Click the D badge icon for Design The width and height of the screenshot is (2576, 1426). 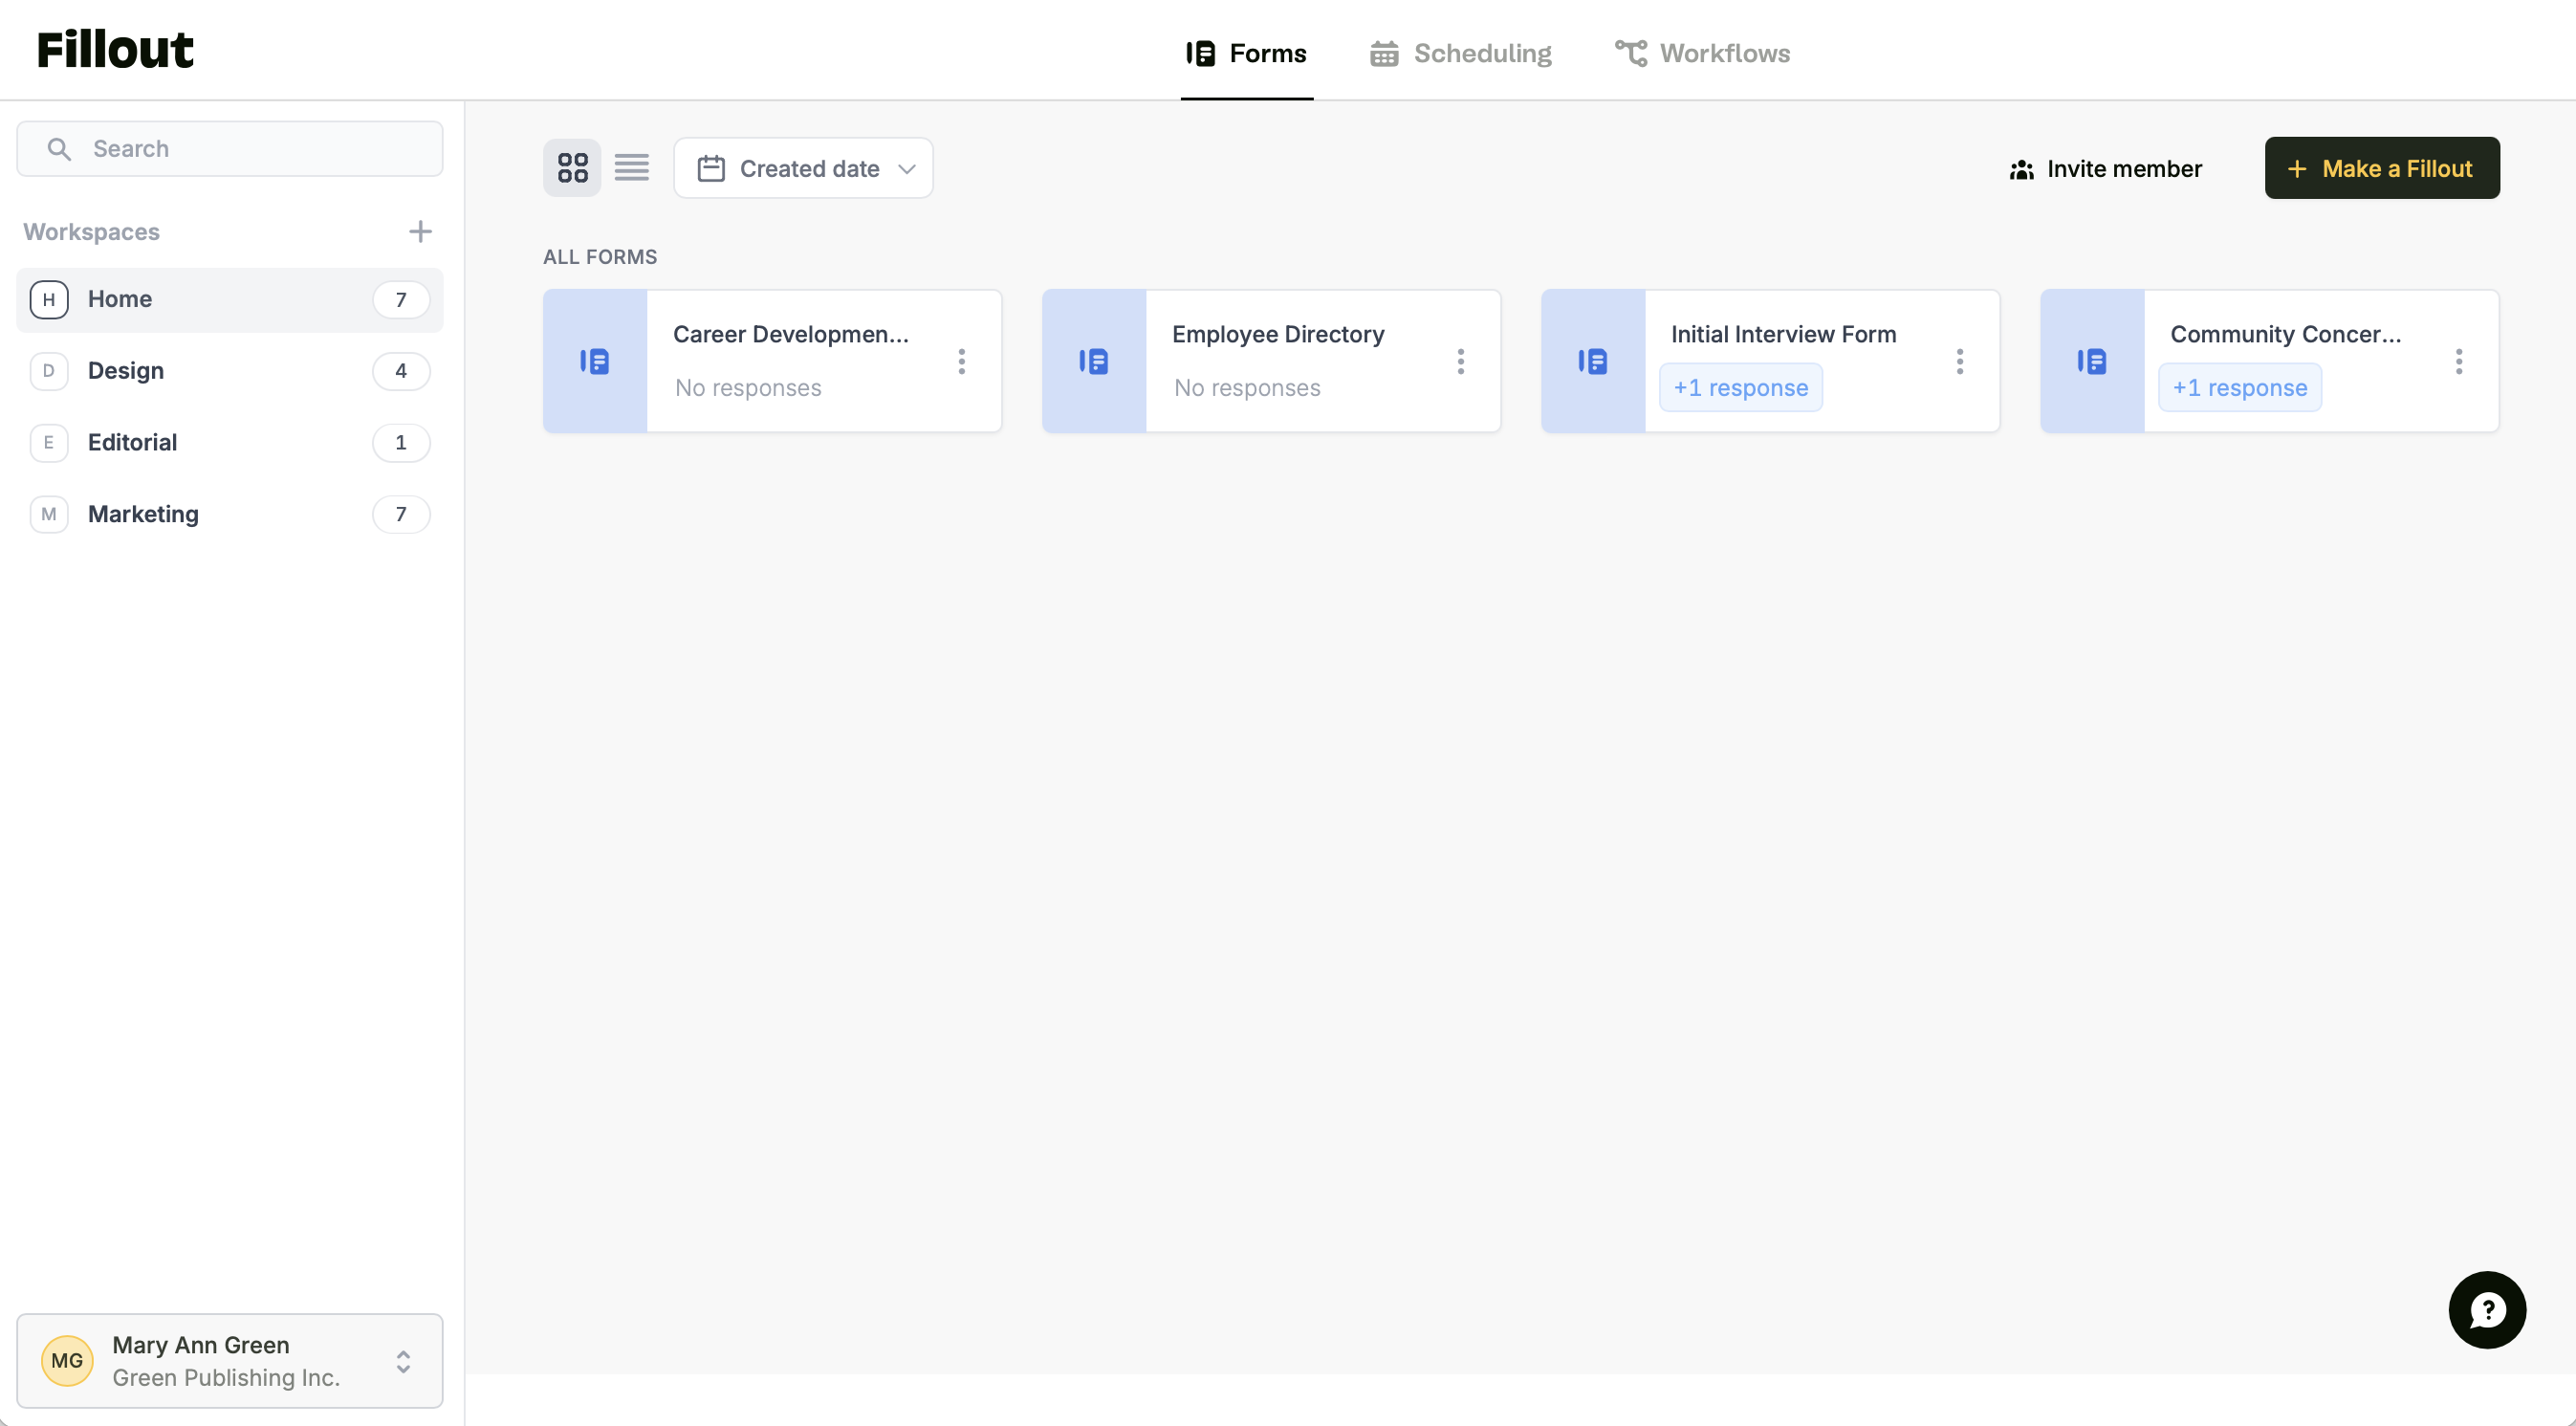click(x=49, y=371)
